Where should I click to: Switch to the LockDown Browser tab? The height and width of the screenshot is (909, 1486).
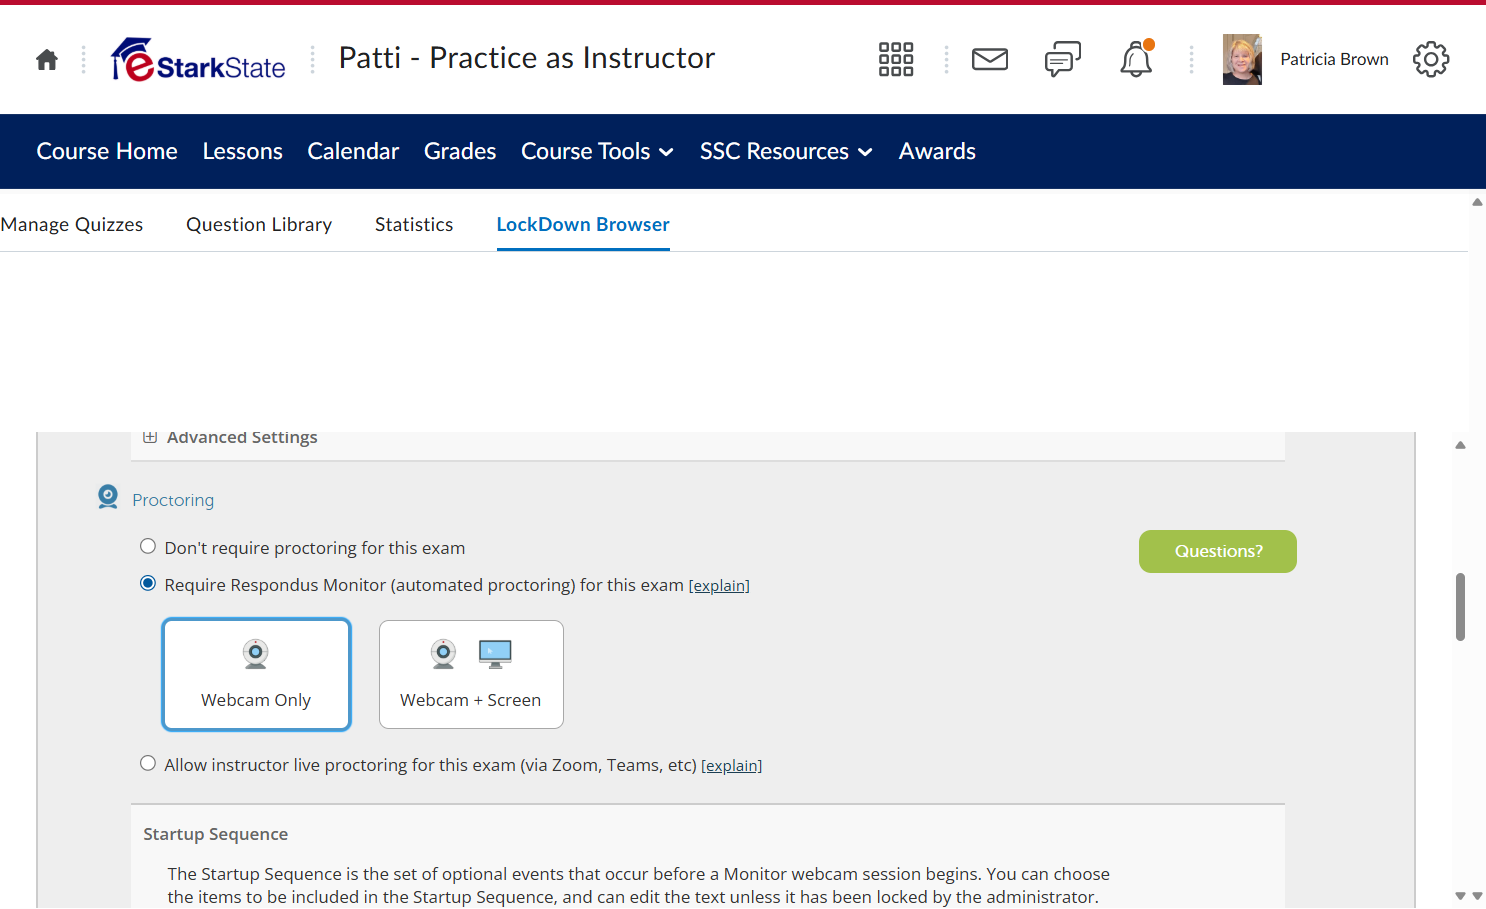[583, 225]
